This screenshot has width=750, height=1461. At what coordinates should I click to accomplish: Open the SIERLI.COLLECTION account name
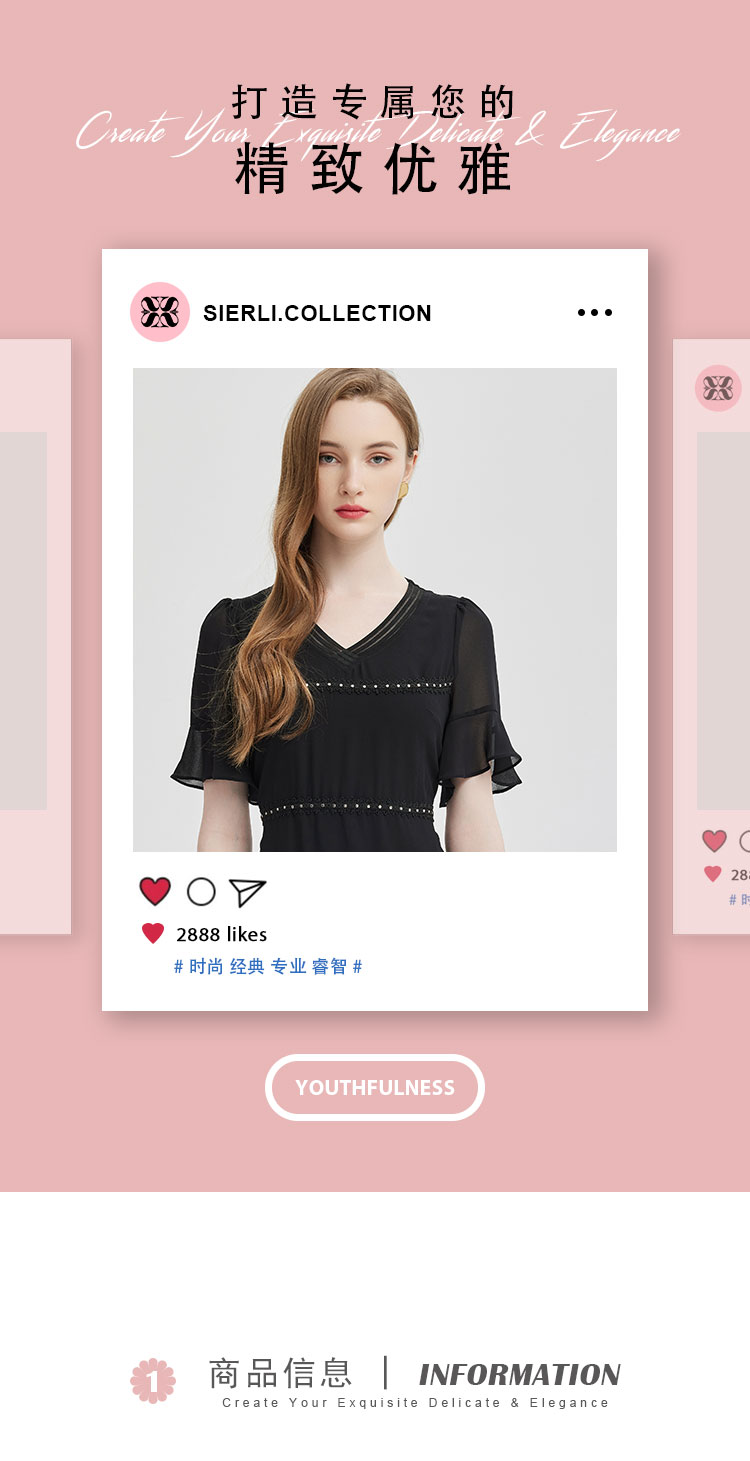point(317,313)
